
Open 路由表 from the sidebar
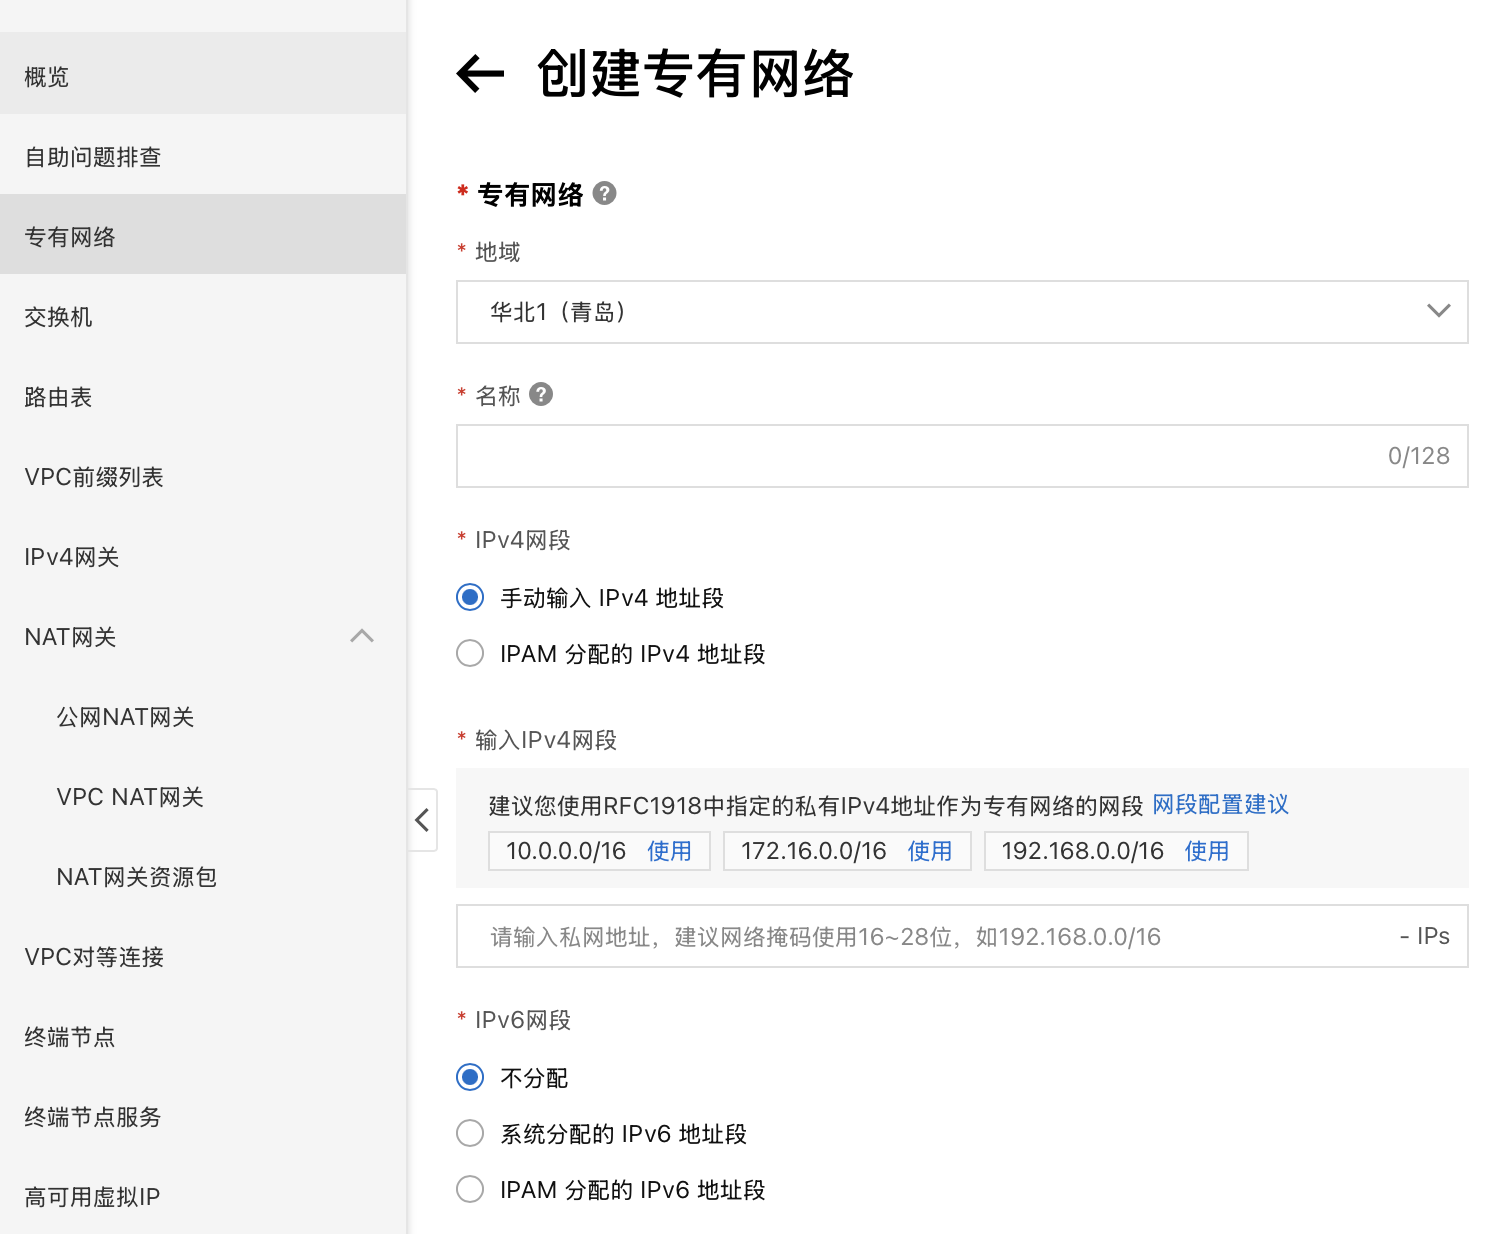(56, 396)
